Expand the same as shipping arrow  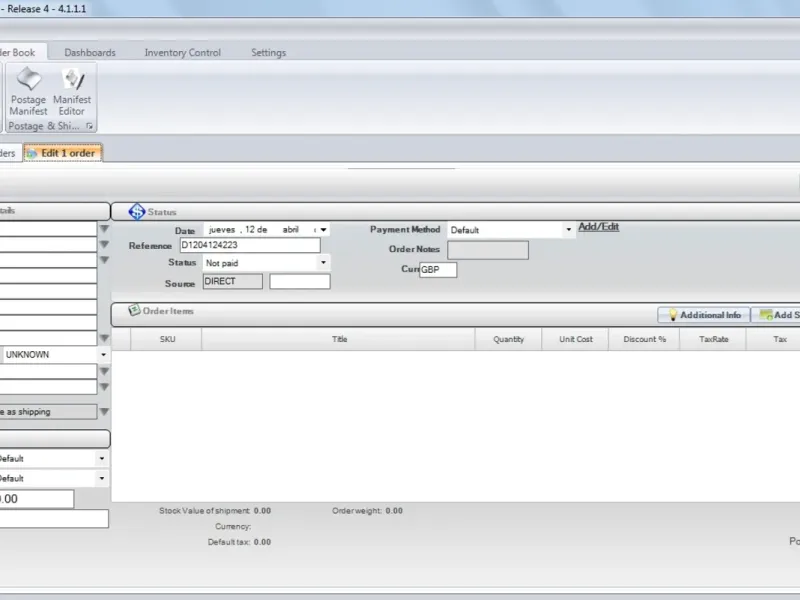point(104,411)
